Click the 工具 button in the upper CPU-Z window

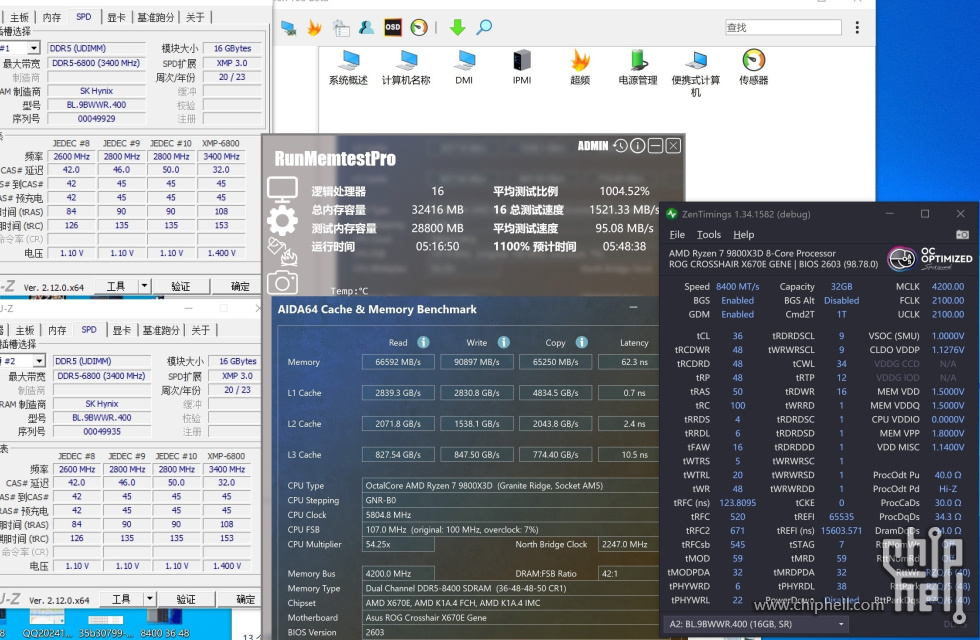pyautogui.click(x=116, y=286)
